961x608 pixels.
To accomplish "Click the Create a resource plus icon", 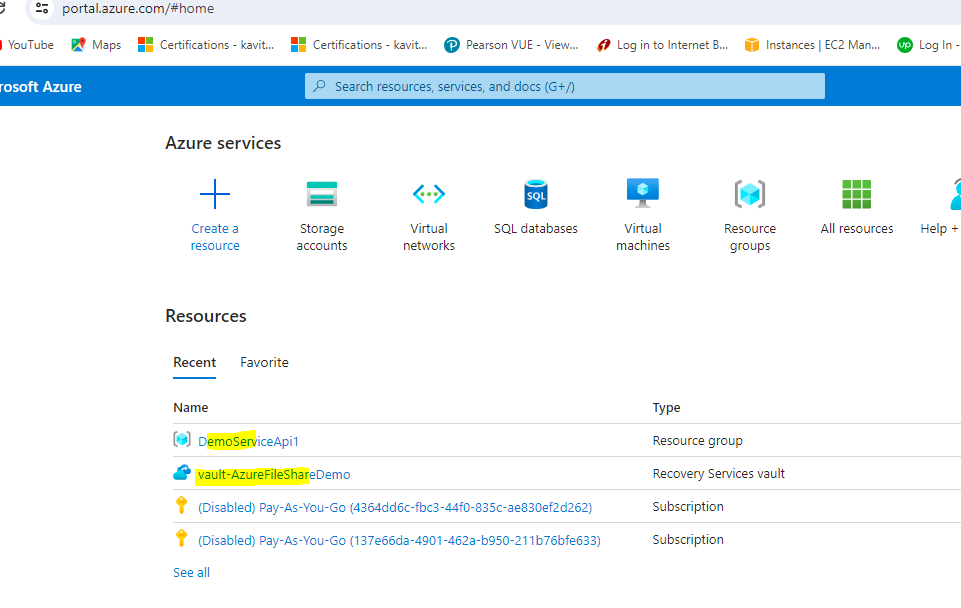I will (x=215, y=194).
